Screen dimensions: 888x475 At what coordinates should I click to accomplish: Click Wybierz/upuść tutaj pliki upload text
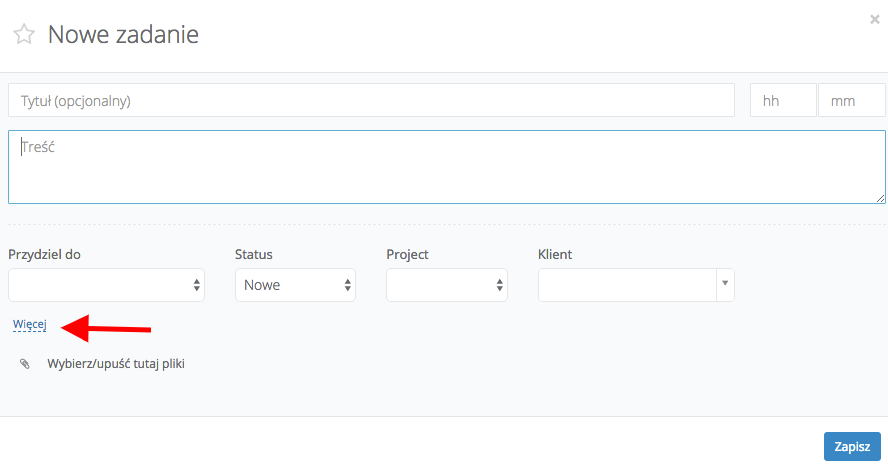116,364
